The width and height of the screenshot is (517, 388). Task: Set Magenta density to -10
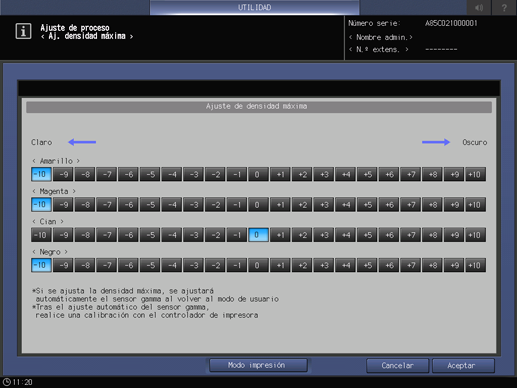pyautogui.click(x=41, y=205)
